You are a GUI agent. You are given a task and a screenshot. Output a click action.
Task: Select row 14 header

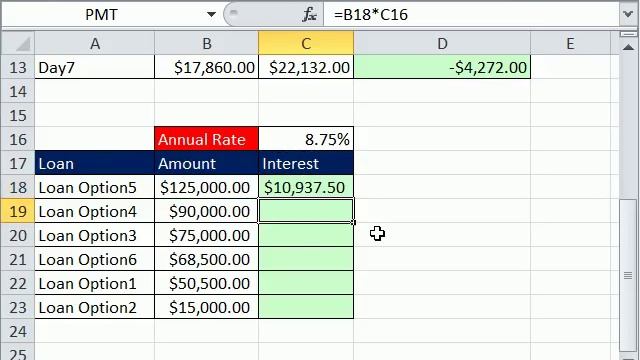pos(18,91)
